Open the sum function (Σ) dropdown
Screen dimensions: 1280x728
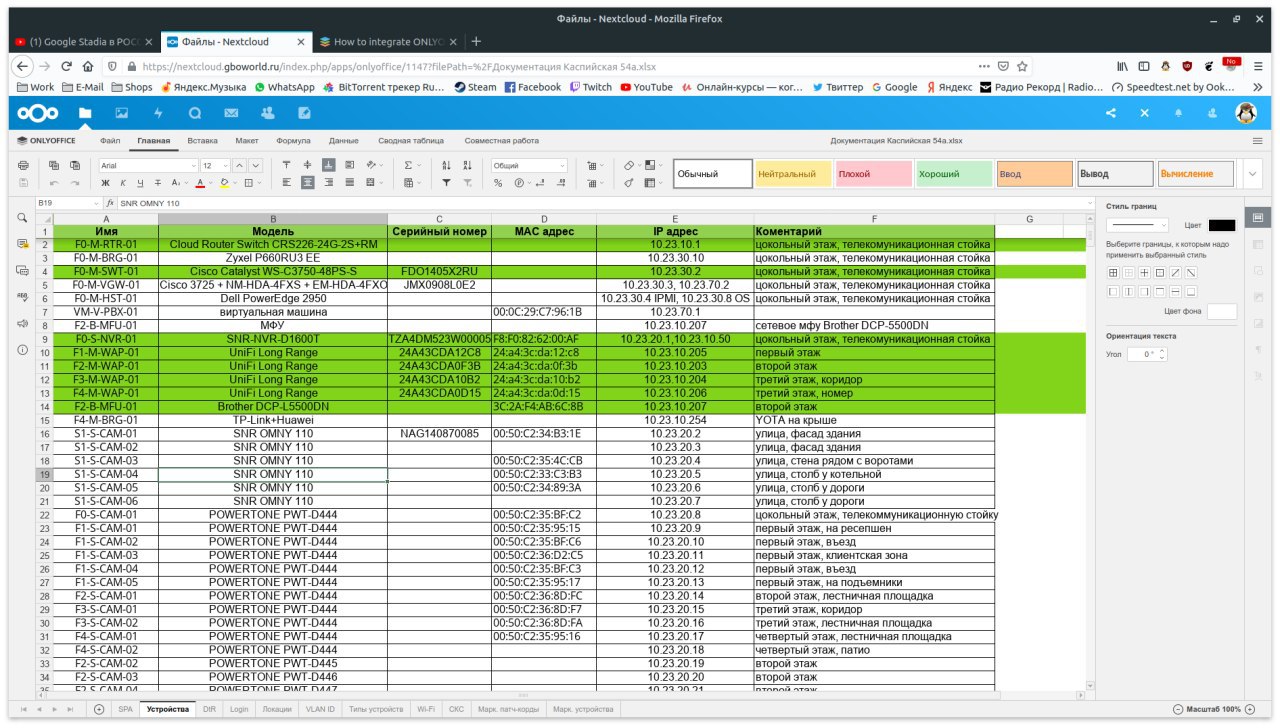click(x=413, y=165)
